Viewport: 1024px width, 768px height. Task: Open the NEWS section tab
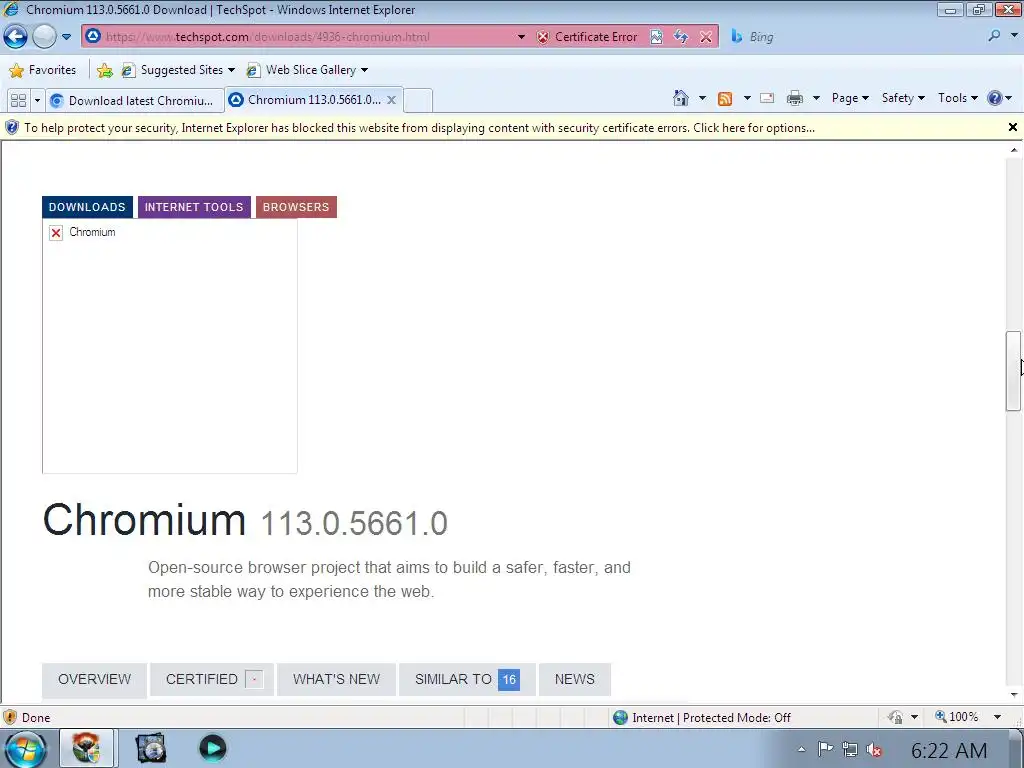pos(575,680)
